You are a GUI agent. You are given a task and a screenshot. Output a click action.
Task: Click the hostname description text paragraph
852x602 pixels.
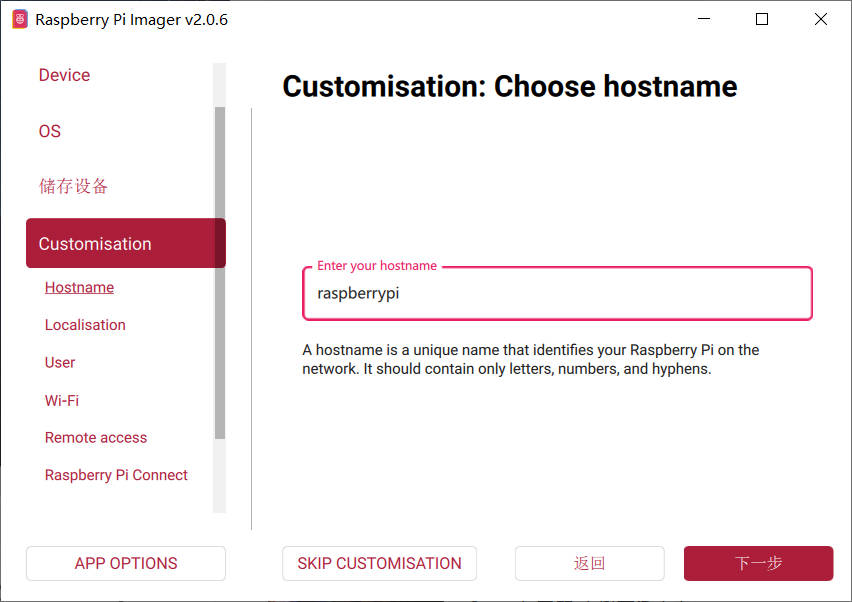click(x=530, y=359)
